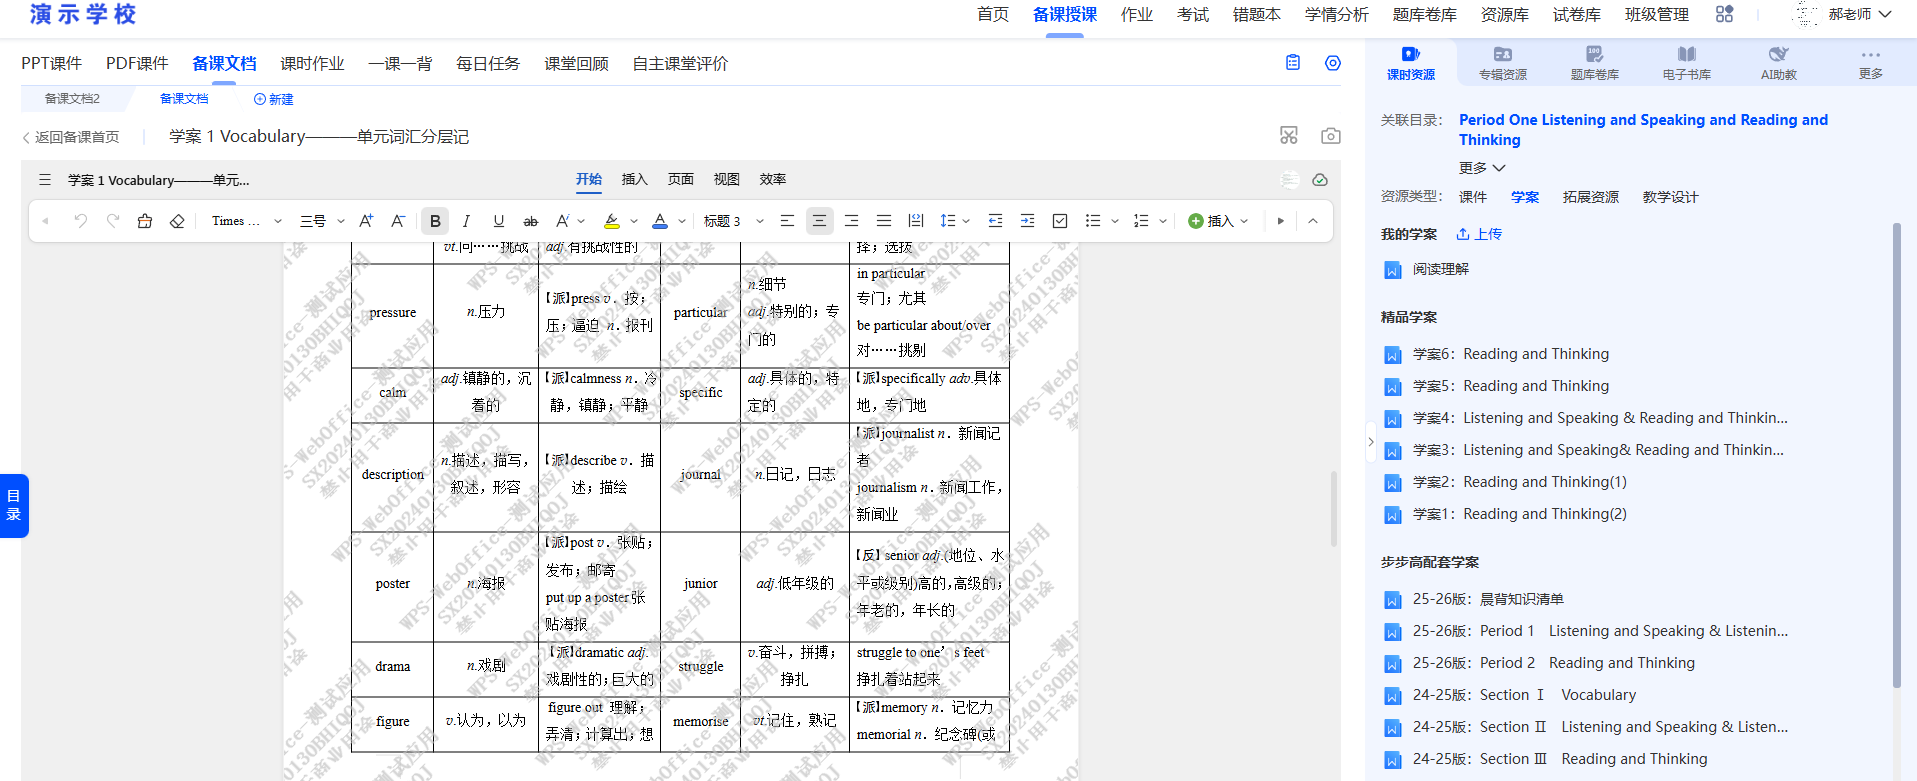Click the clear formatting eraser icon
Screen dimensions: 1917x781
(177, 221)
